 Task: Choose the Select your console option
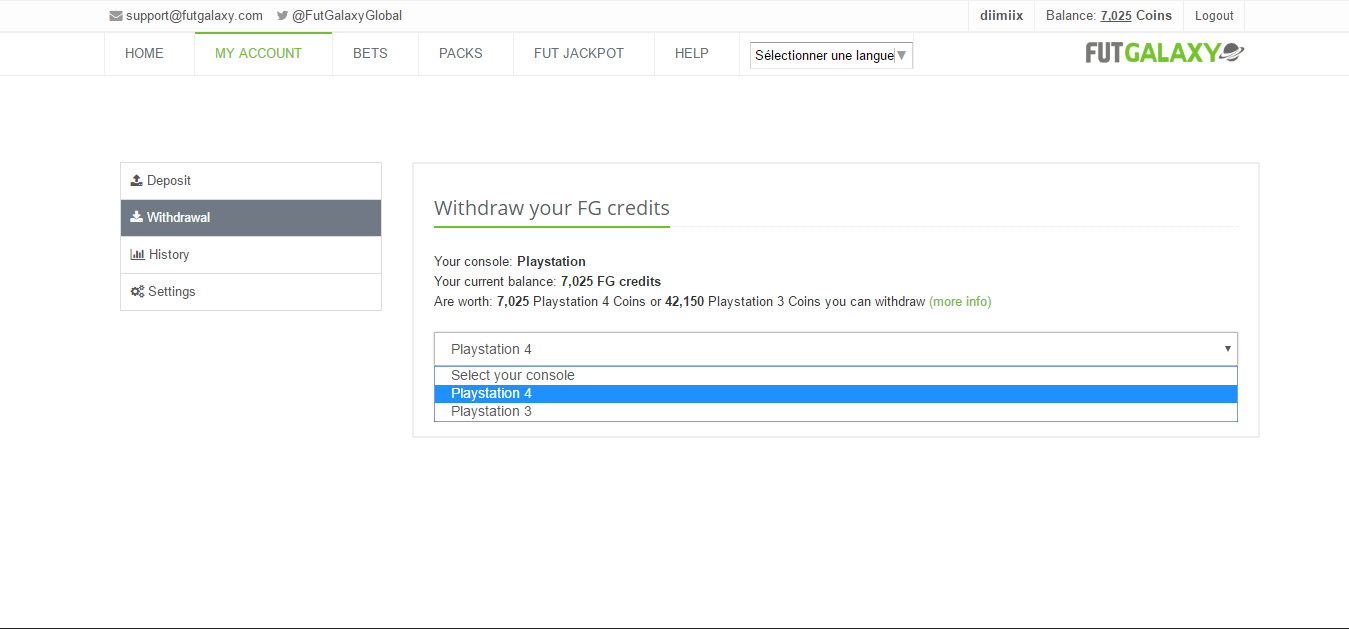(836, 376)
